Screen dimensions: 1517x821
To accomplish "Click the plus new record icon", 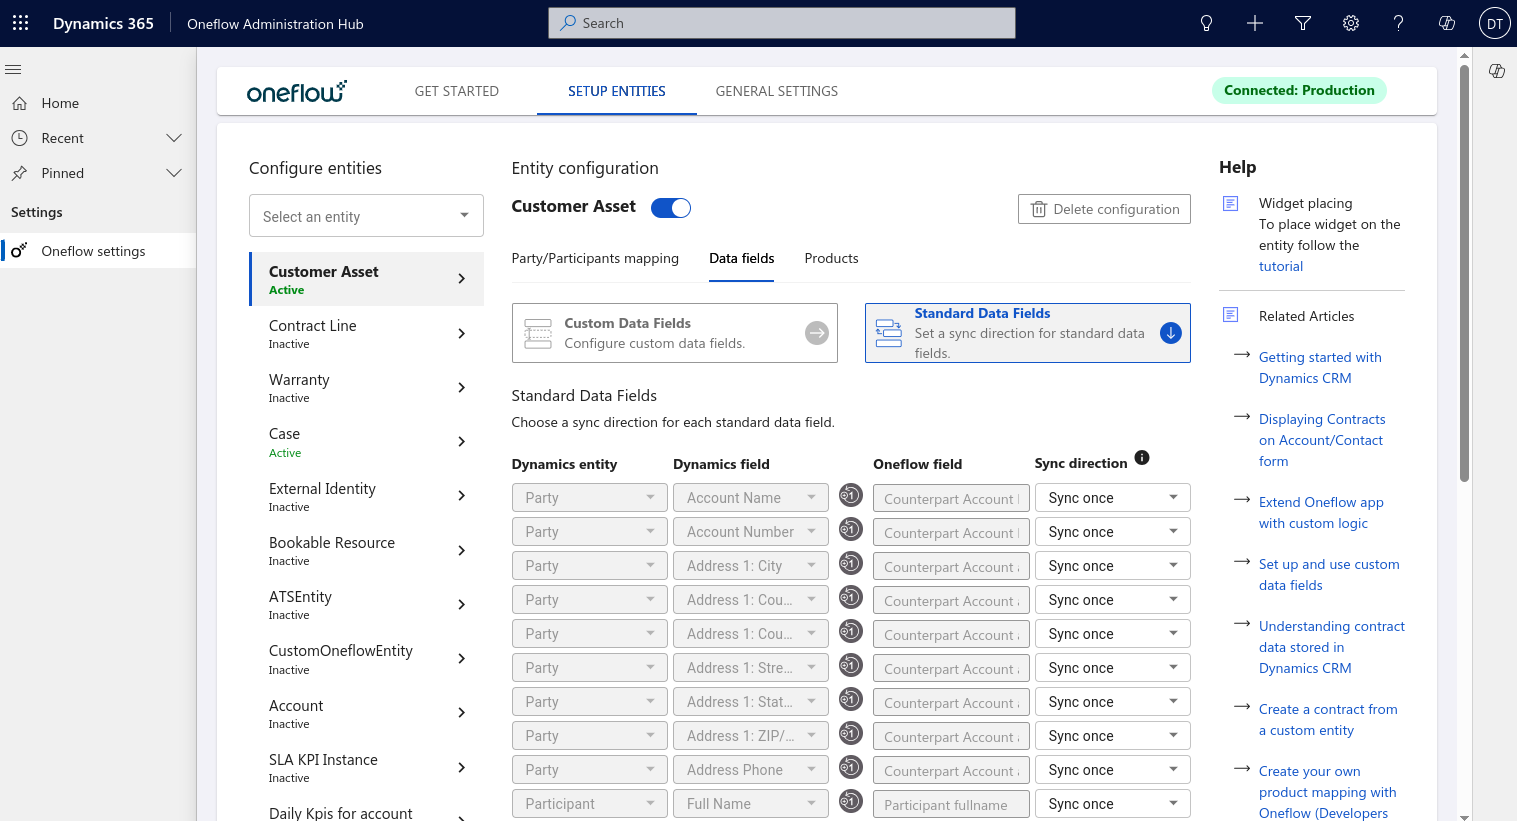I will 1255,23.
